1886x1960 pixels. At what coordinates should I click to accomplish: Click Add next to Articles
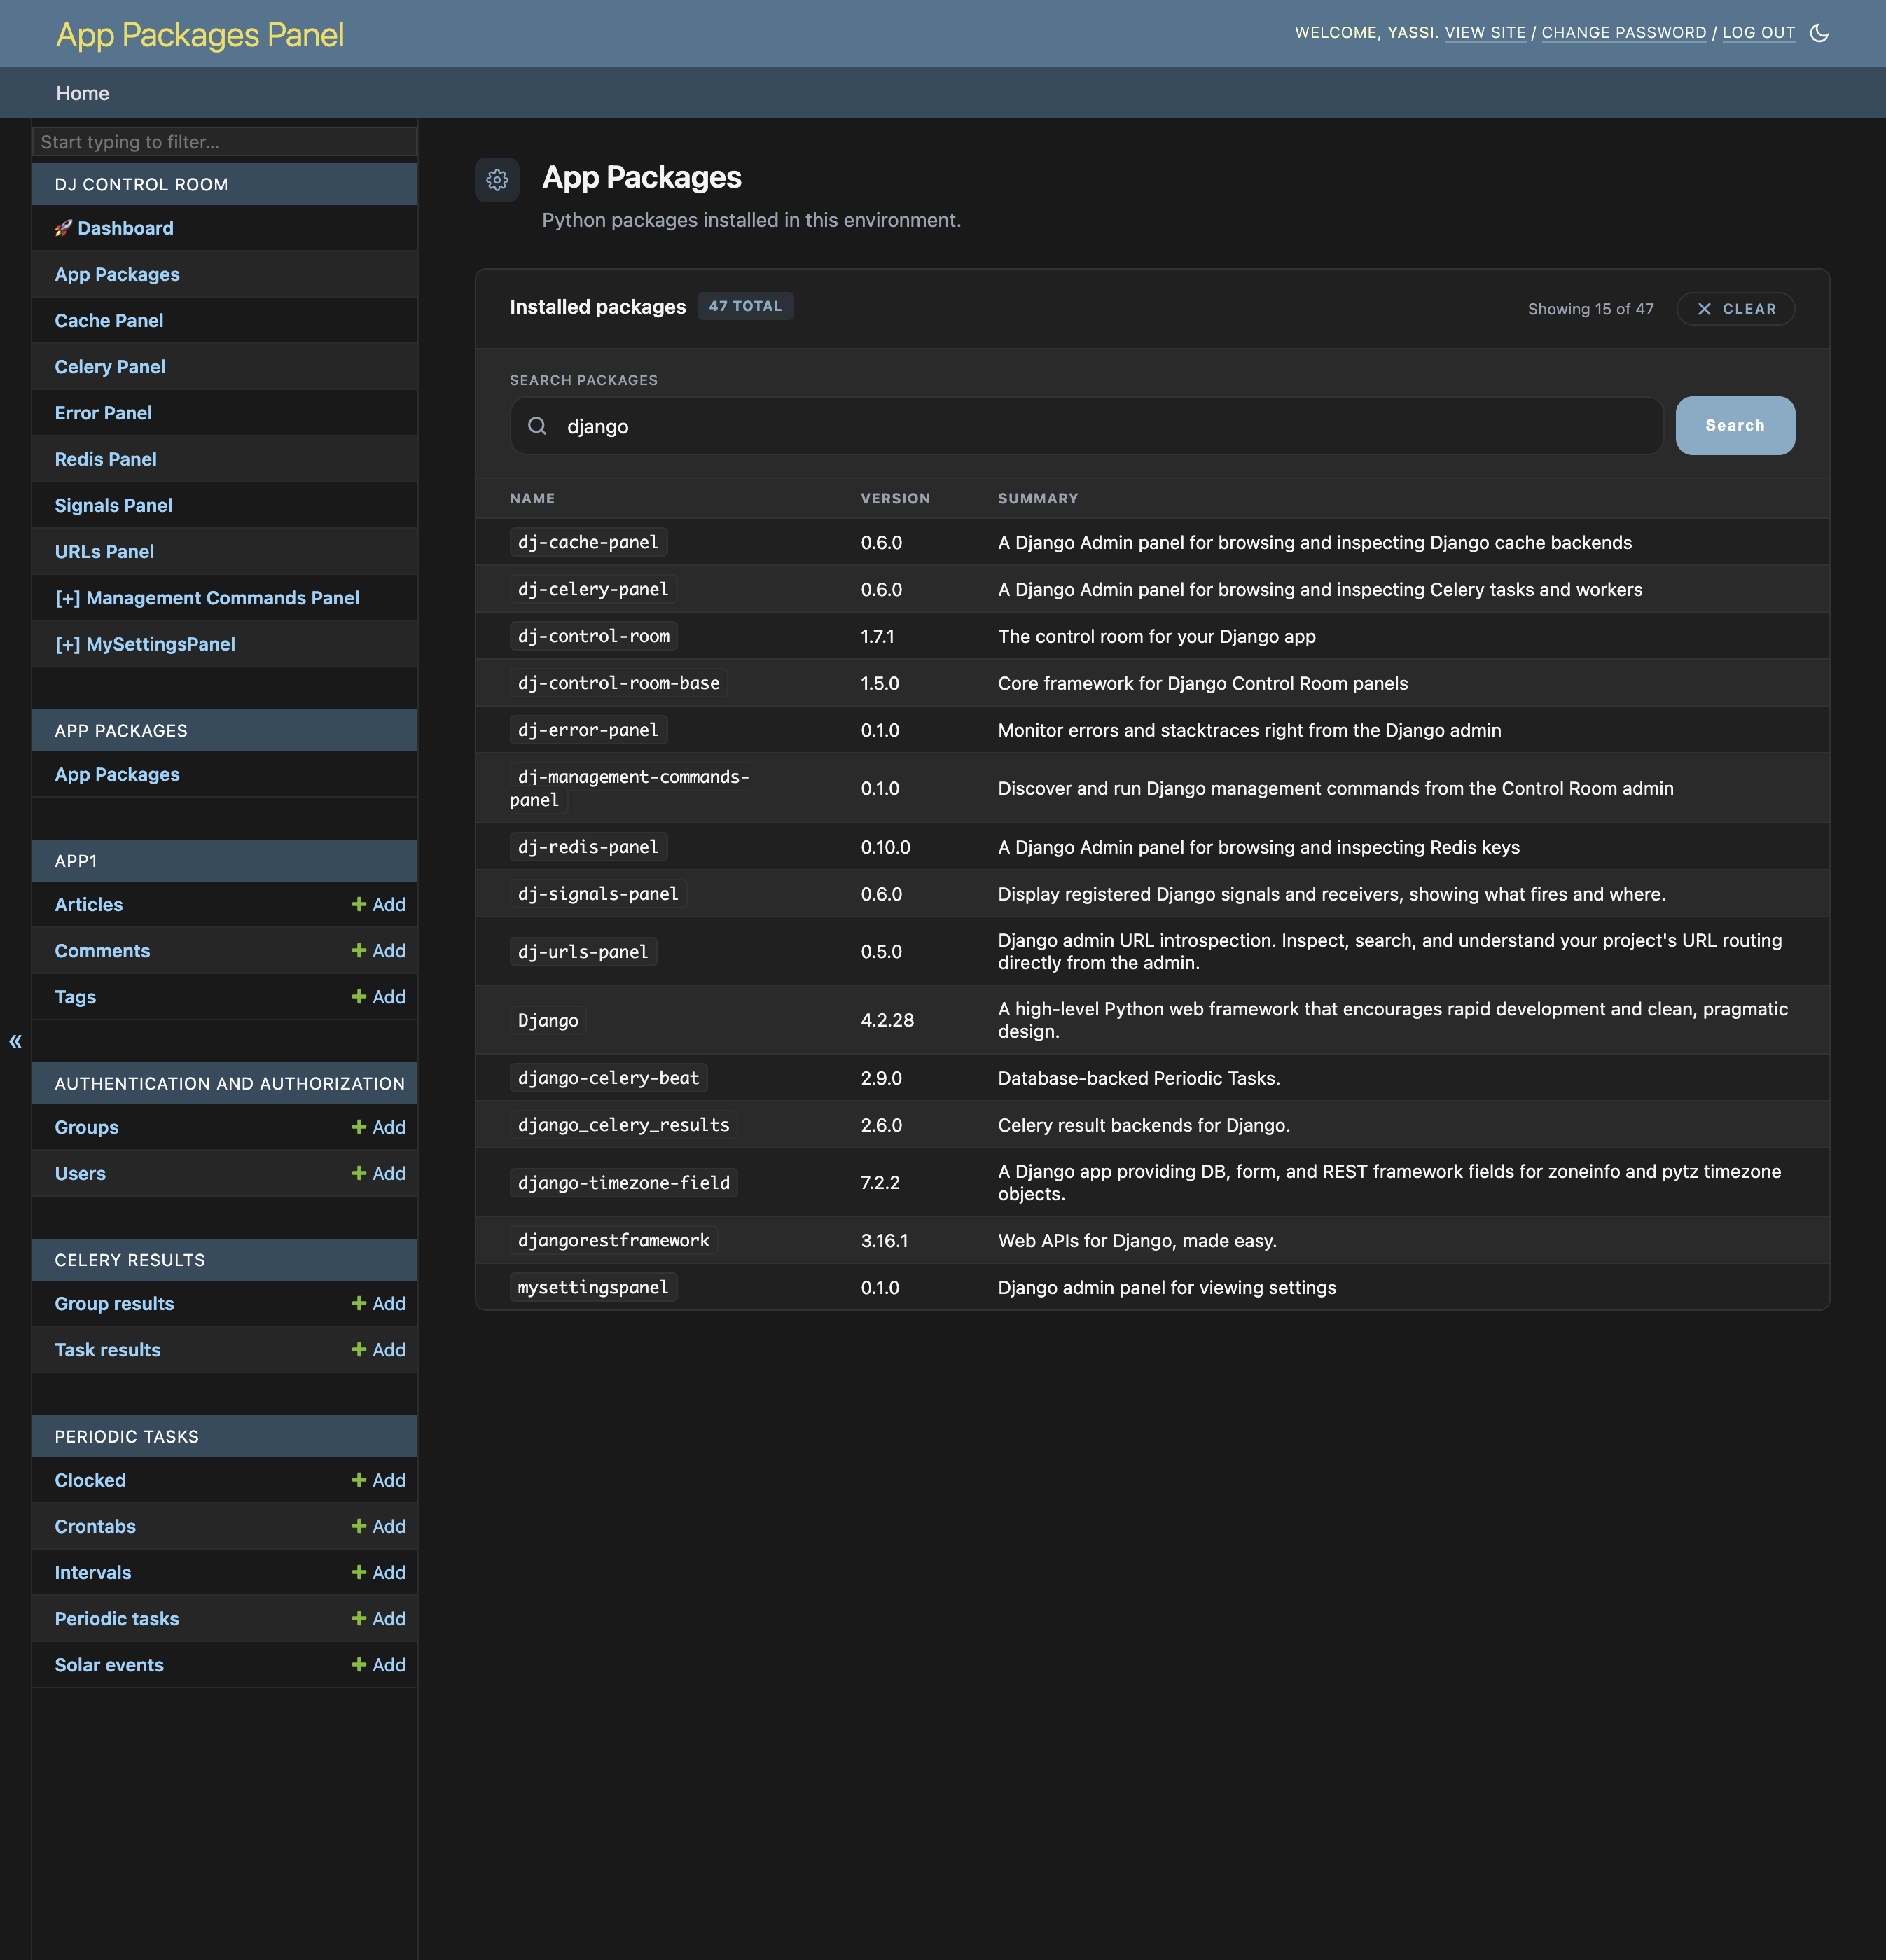(x=379, y=905)
